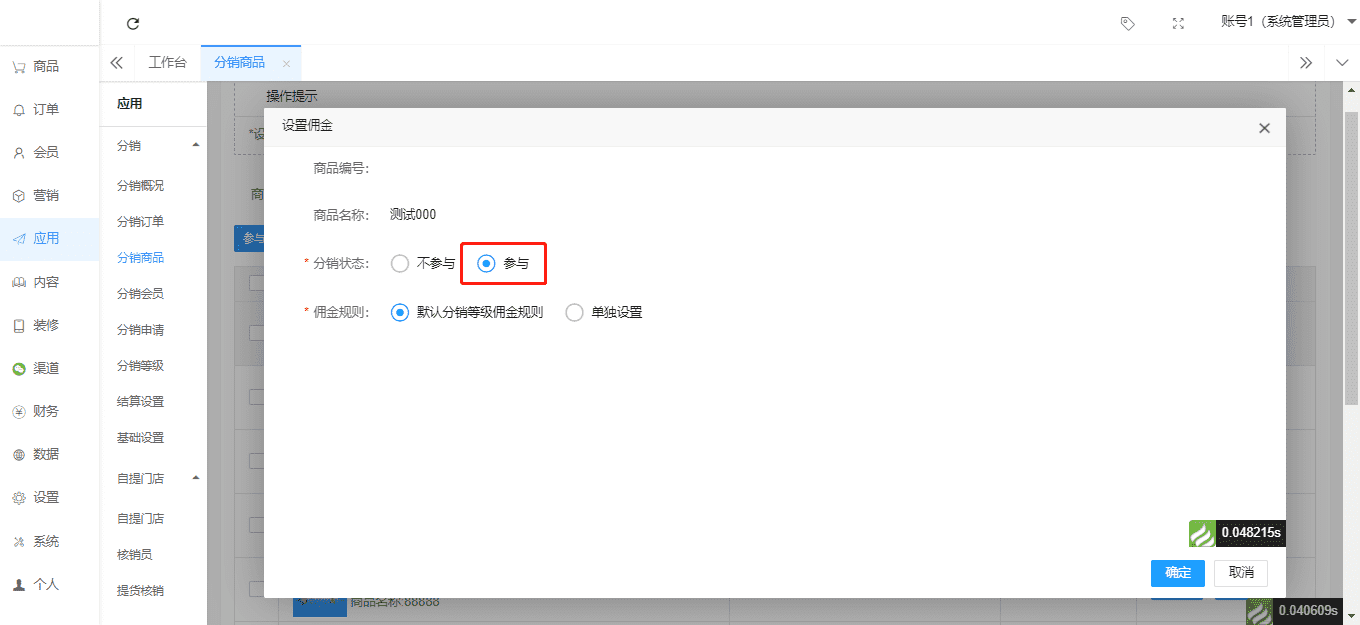Collapse the 分销 submenu group

195,146
